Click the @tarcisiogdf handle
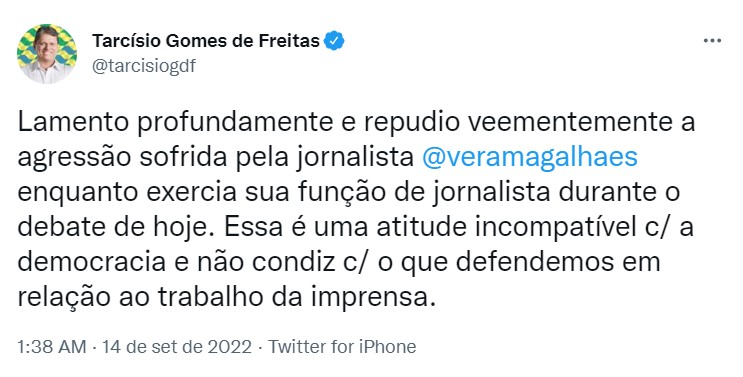This screenshot has height=377, width=743. (144, 66)
